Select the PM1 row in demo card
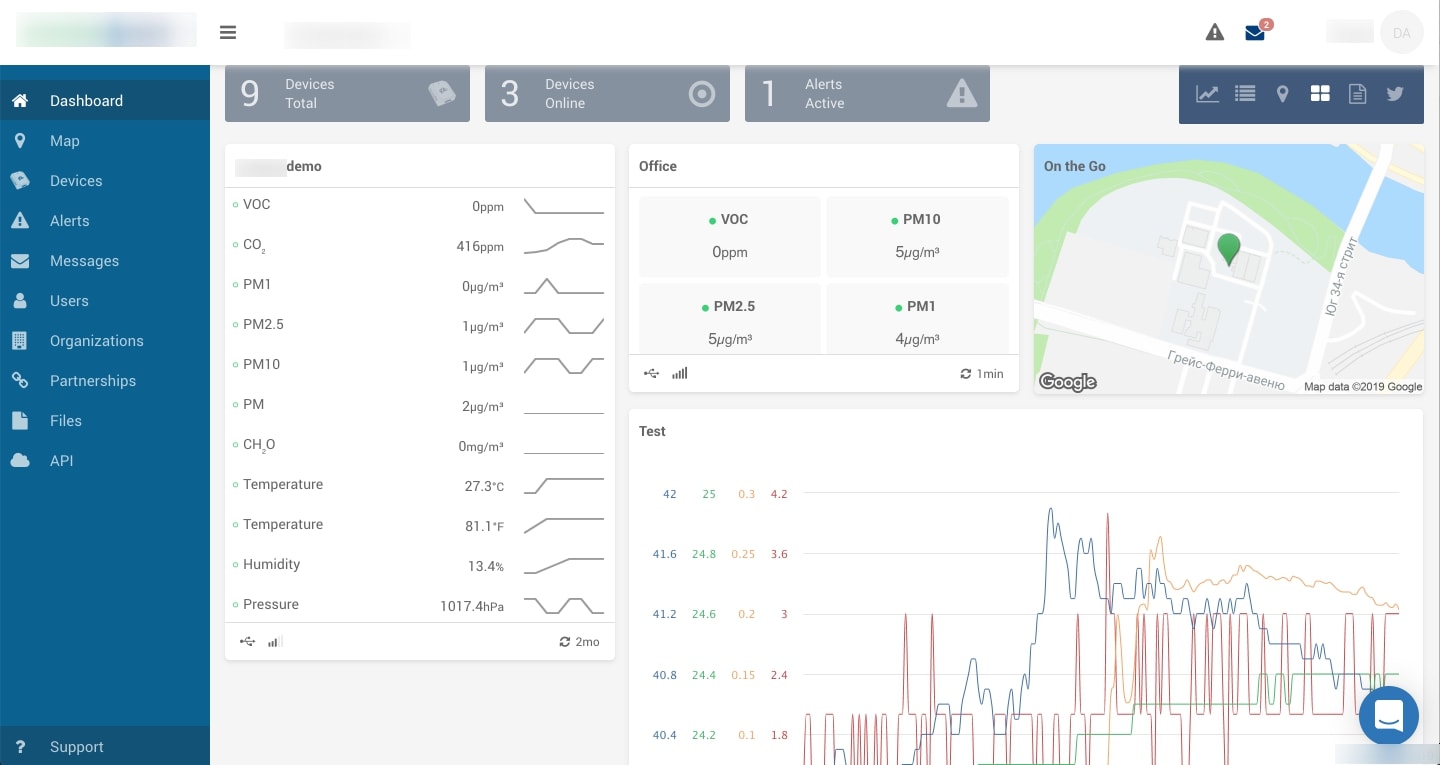Image resolution: width=1440 pixels, height=765 pixels. click(x=420, y=285)
